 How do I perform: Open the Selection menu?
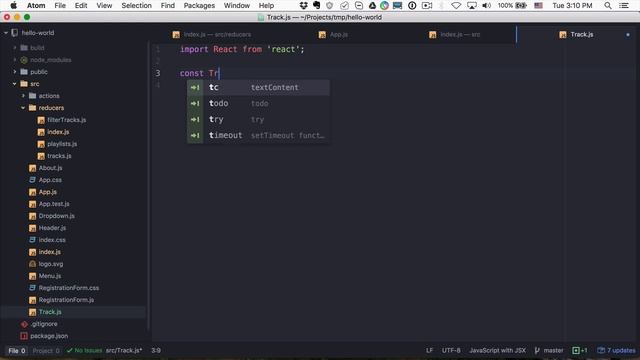coord(136,5)
